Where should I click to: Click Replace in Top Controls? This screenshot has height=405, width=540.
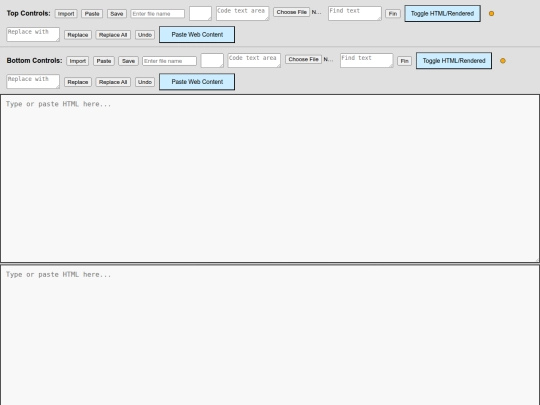(x=78, y=35)
